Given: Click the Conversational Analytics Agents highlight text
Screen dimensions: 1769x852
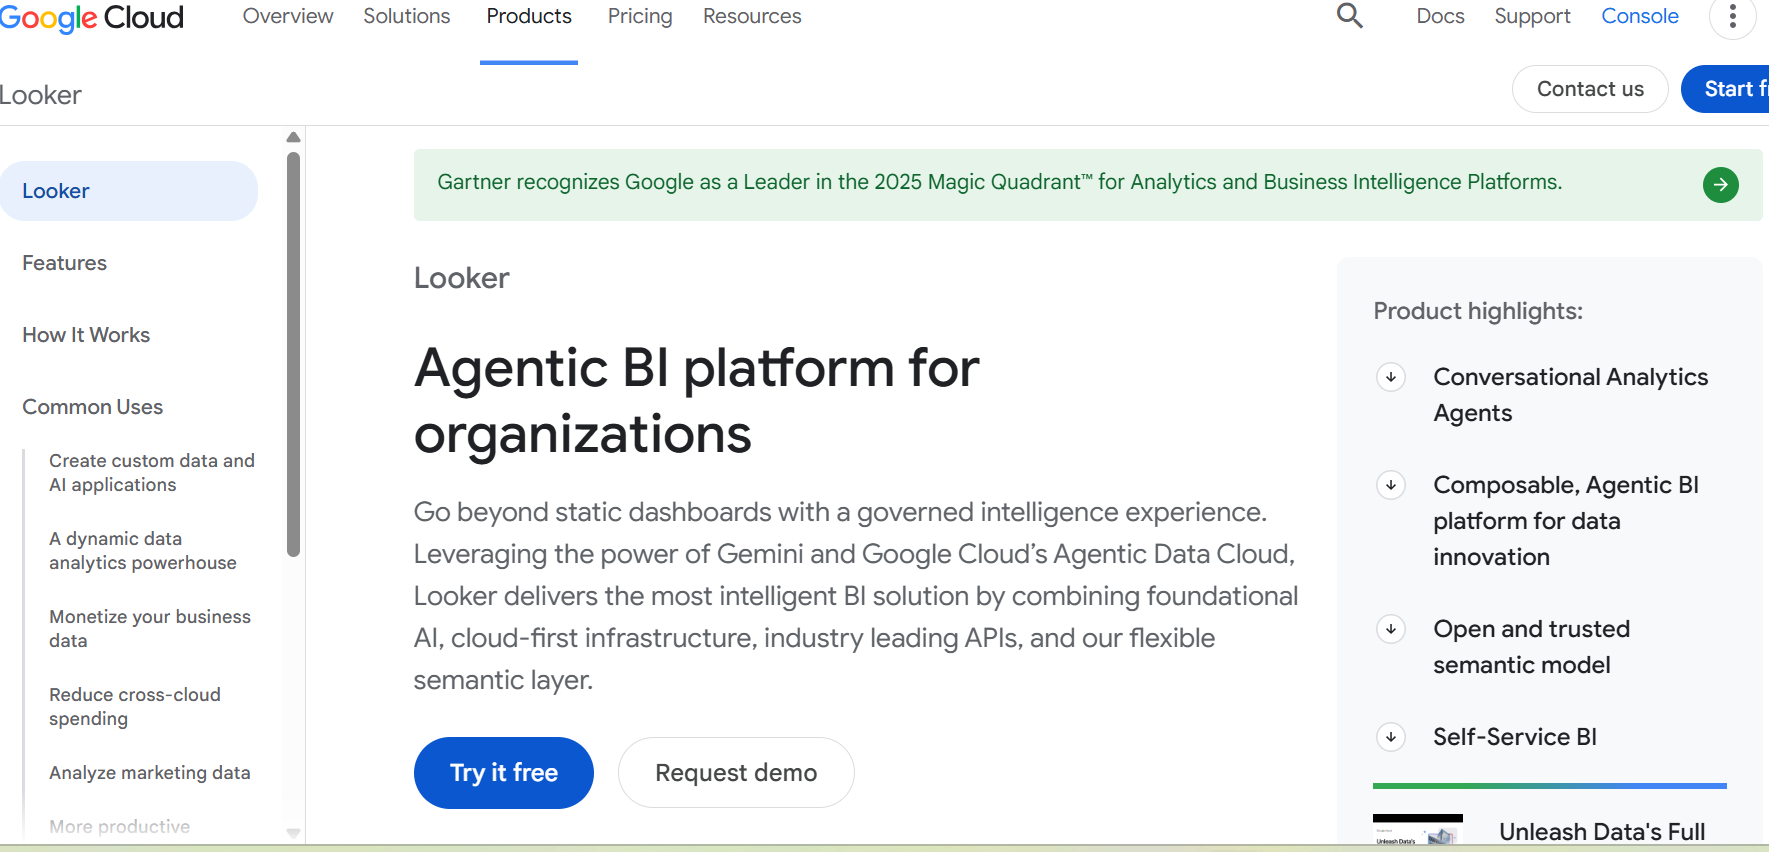Looking at the screenshot, I should click(1570, 395).
